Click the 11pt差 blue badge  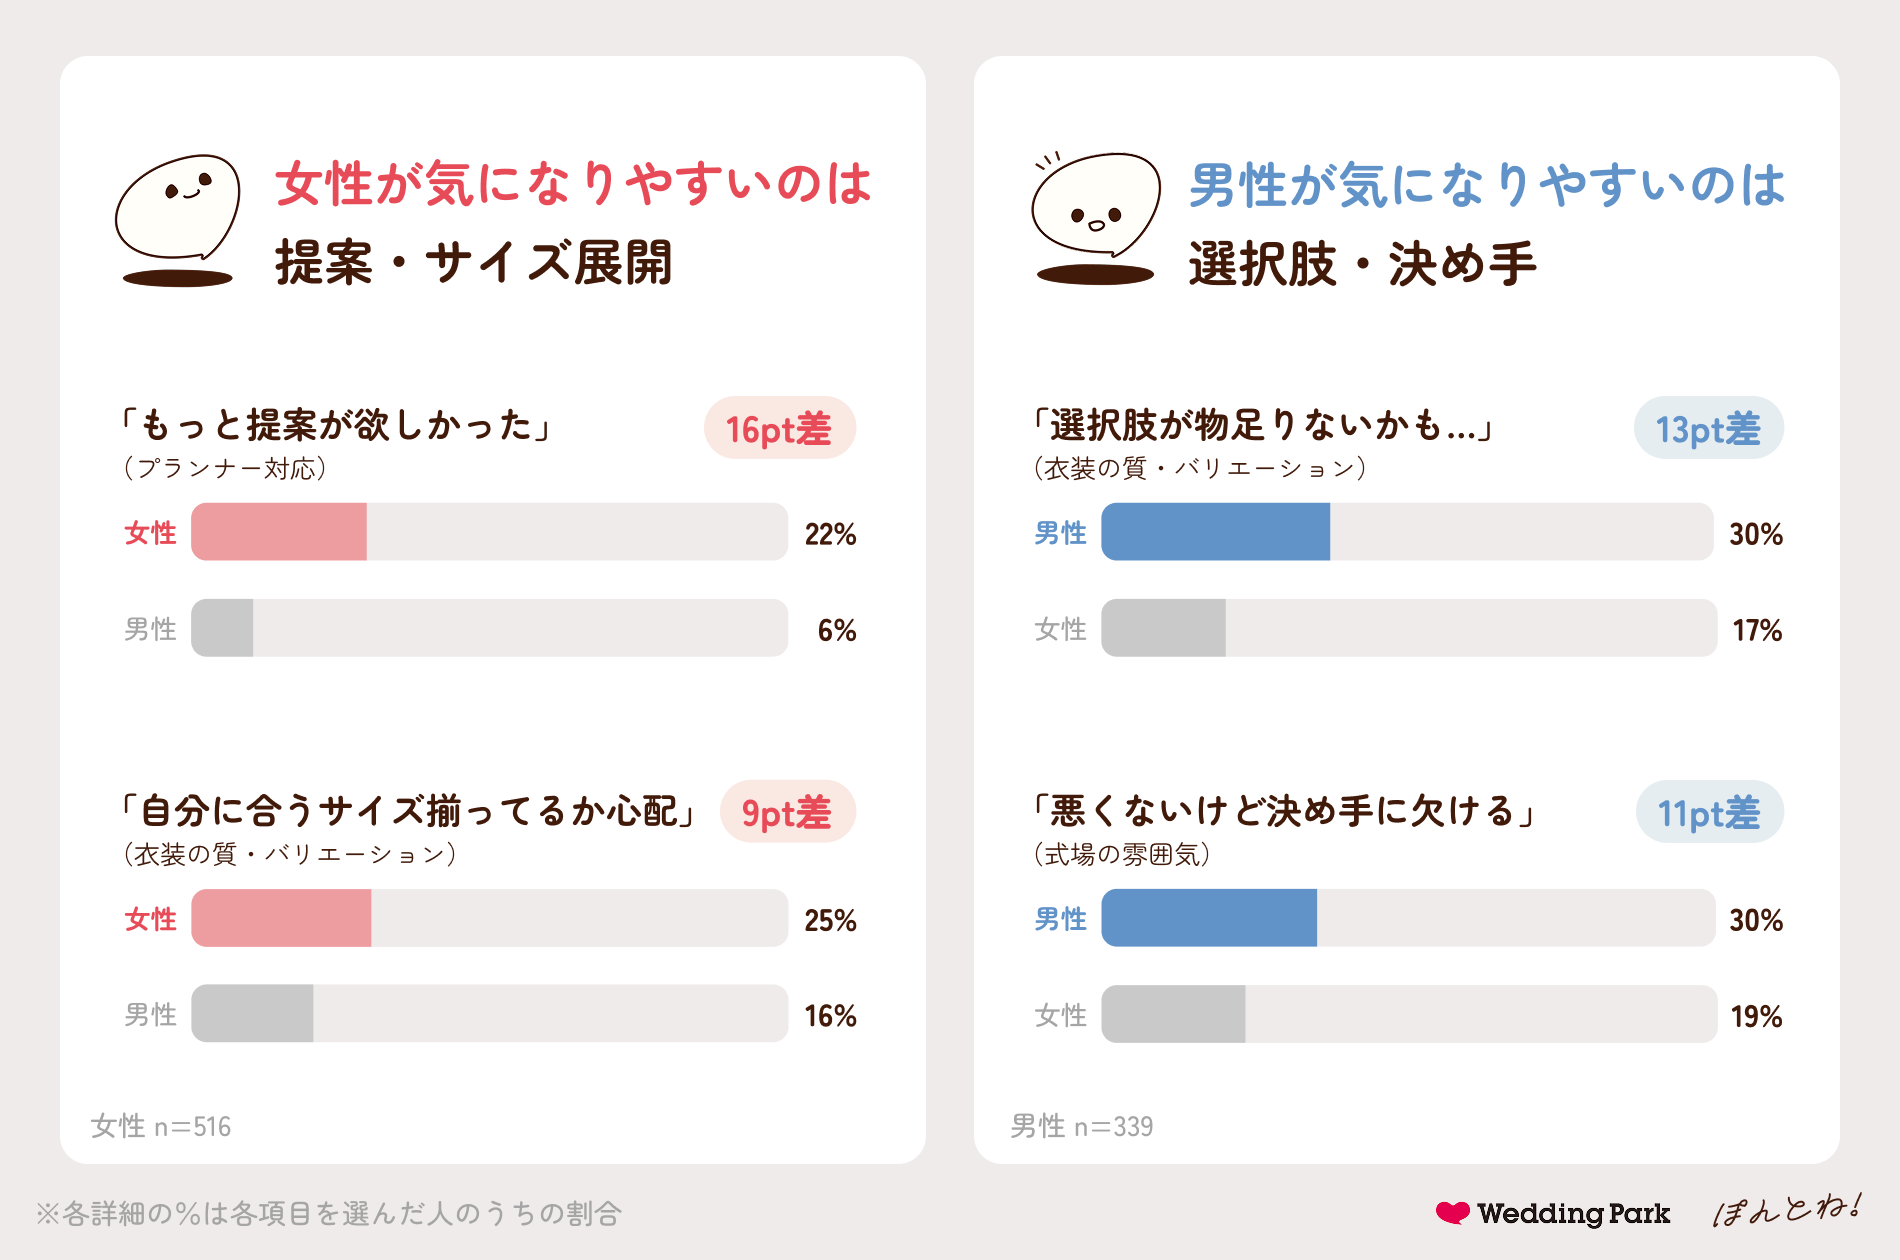1710,812
